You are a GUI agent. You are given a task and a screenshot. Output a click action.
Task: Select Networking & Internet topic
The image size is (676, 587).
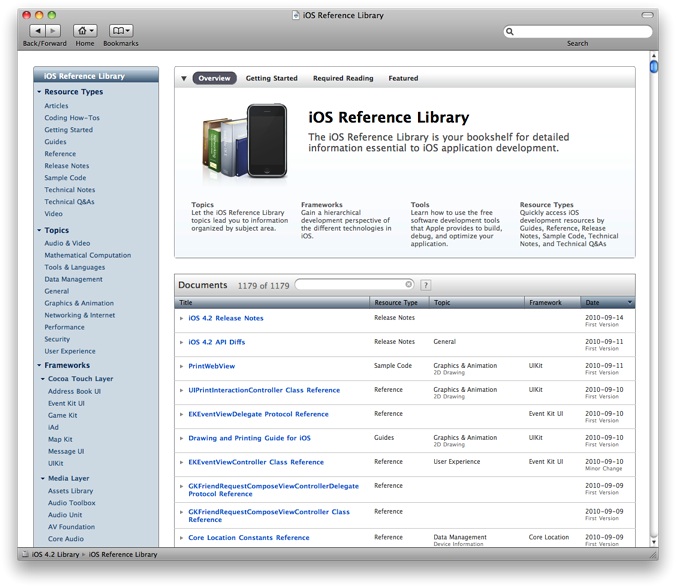point(79,315)
